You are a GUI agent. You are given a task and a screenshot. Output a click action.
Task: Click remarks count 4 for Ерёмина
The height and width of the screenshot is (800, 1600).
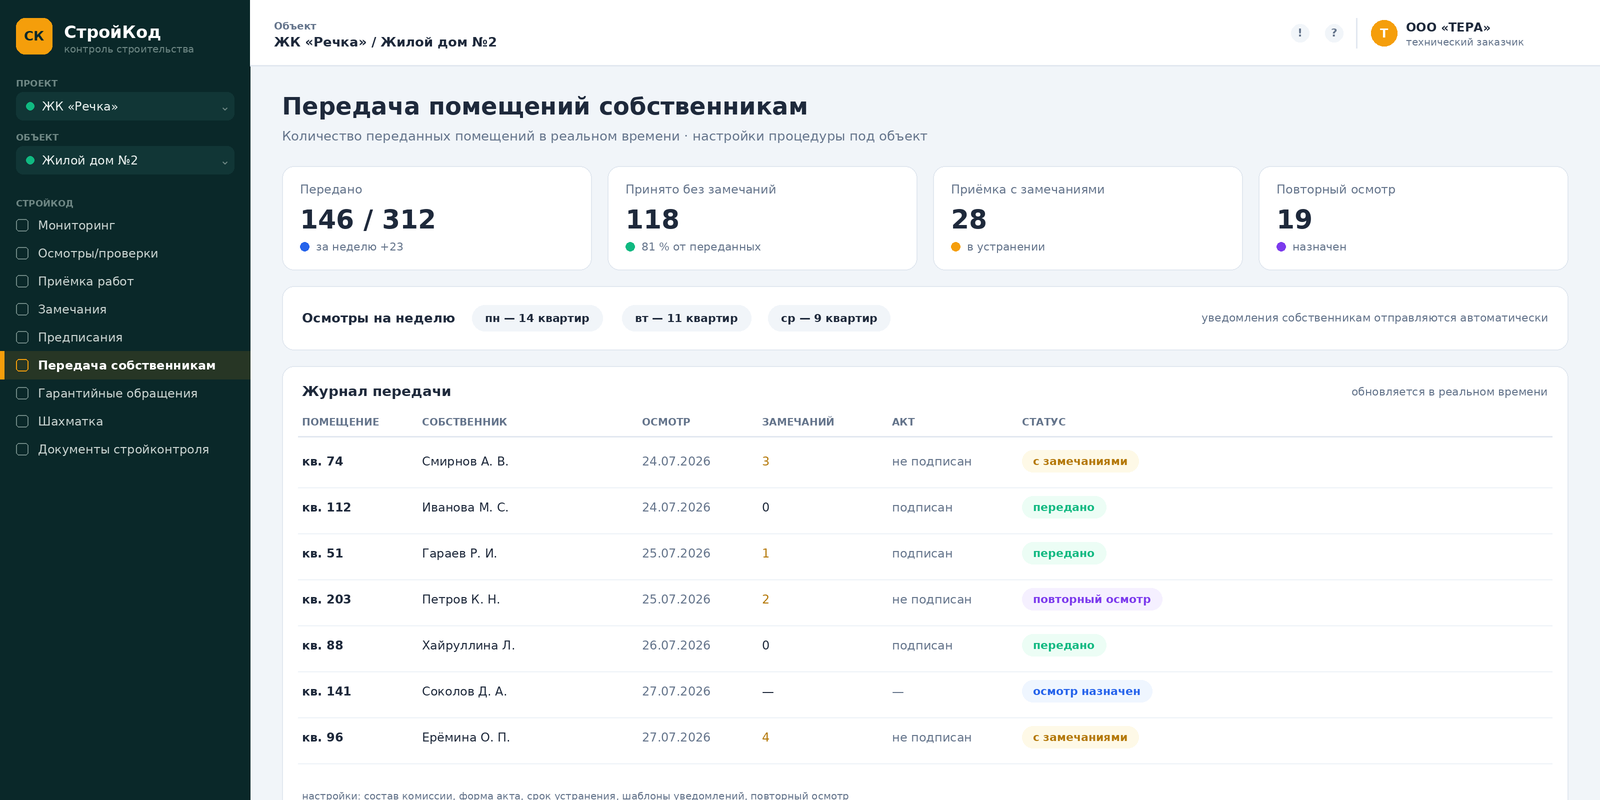click(766, 737)
